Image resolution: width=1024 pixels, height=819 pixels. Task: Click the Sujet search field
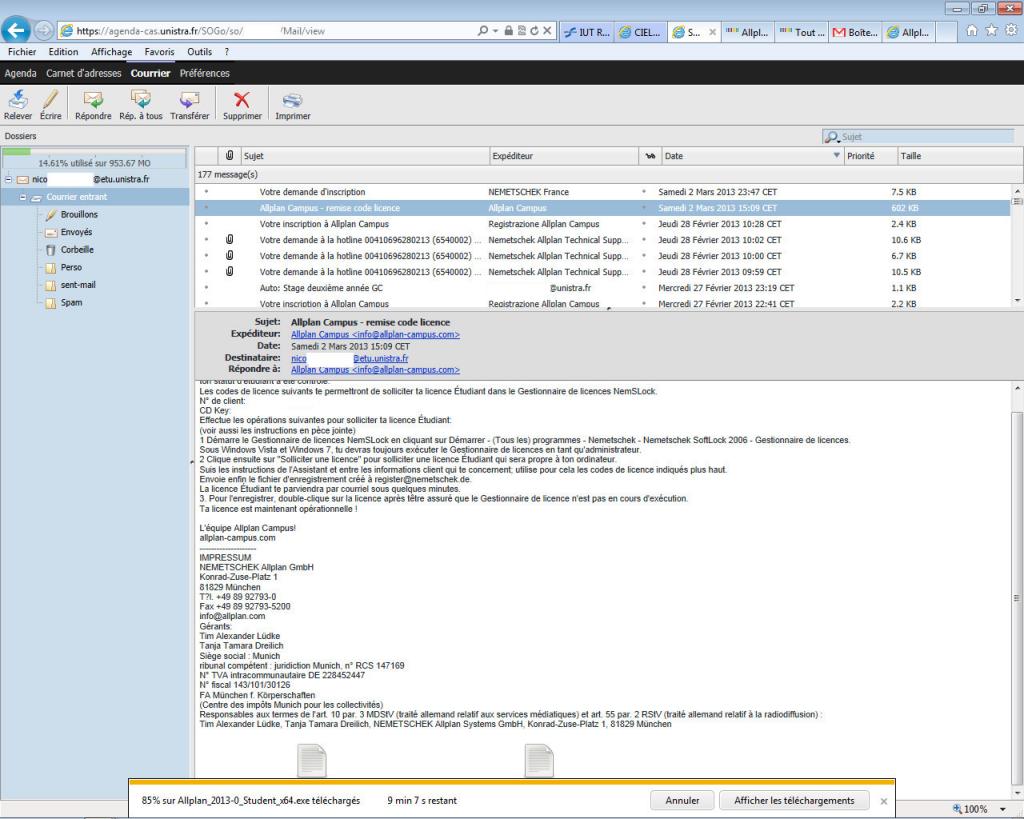[918, 136]
